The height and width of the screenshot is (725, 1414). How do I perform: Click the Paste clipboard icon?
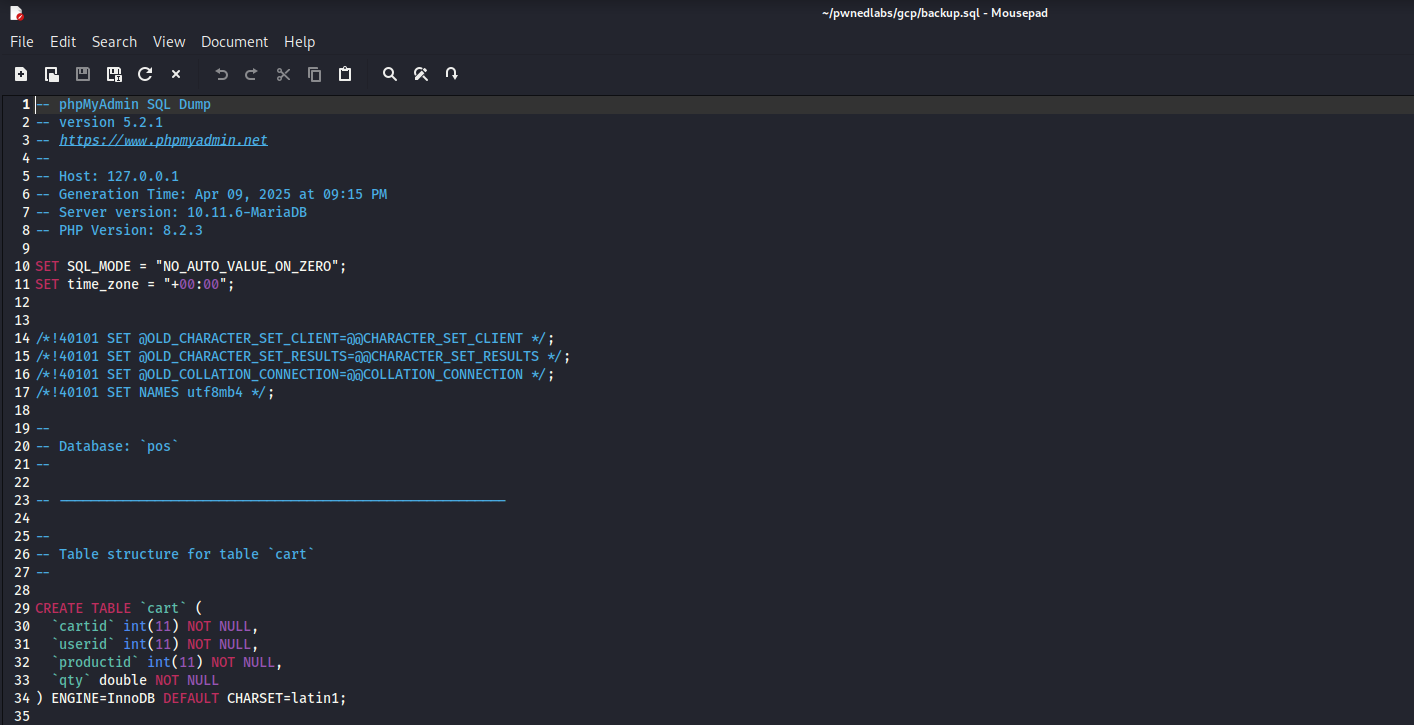[345, 74]
